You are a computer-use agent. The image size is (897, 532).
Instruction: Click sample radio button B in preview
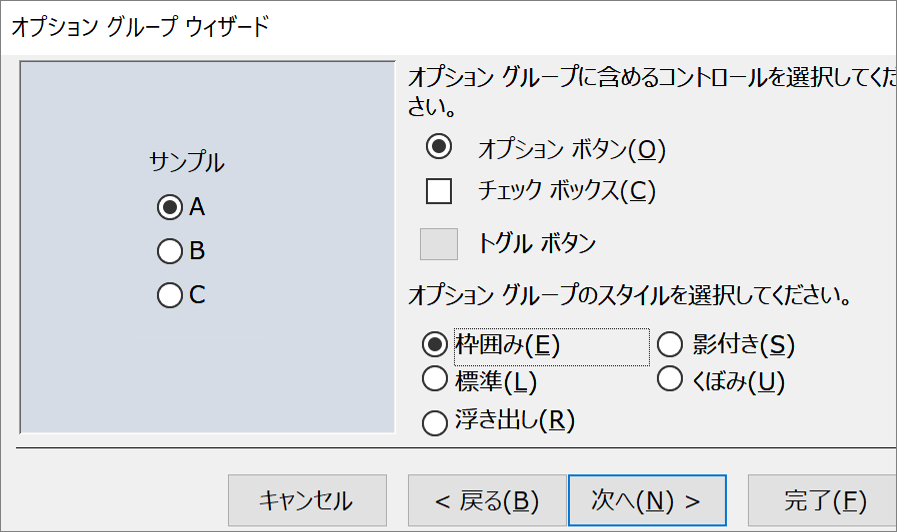point(170,251)
